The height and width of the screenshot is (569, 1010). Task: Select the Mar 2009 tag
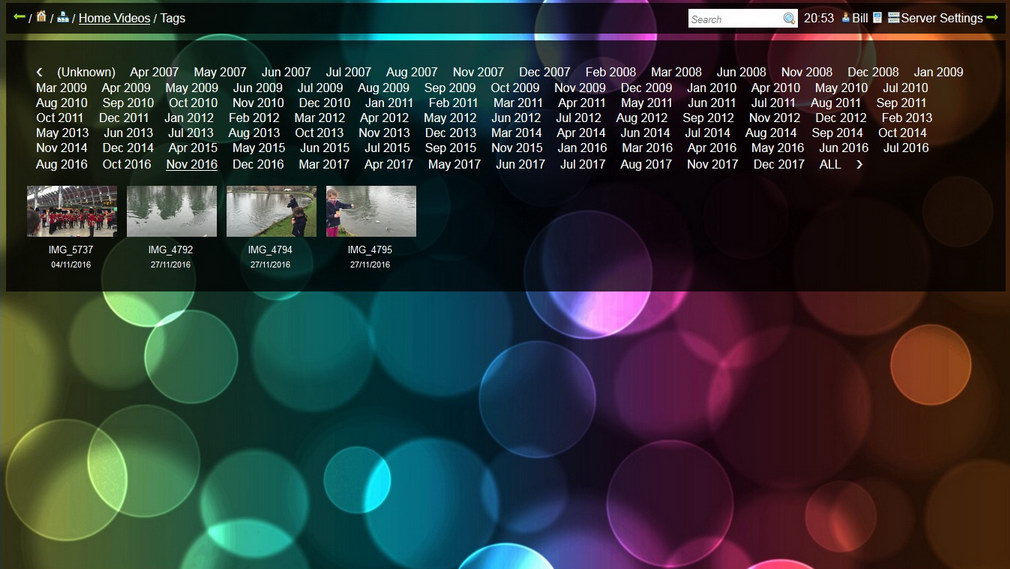click(x=61, y=88)
